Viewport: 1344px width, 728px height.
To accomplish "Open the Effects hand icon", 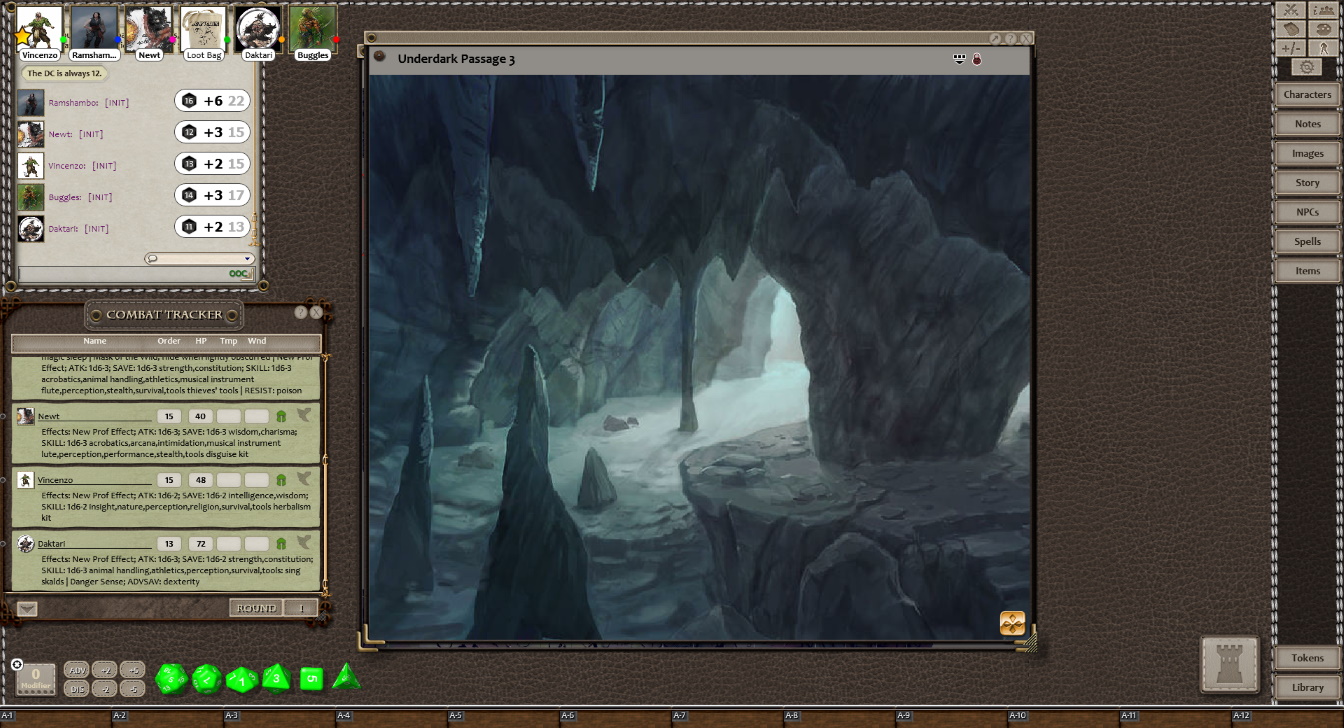I will click(x=1291, y=29).
